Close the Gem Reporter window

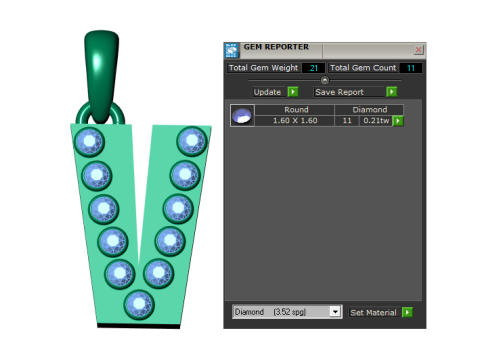pos(418,50)
